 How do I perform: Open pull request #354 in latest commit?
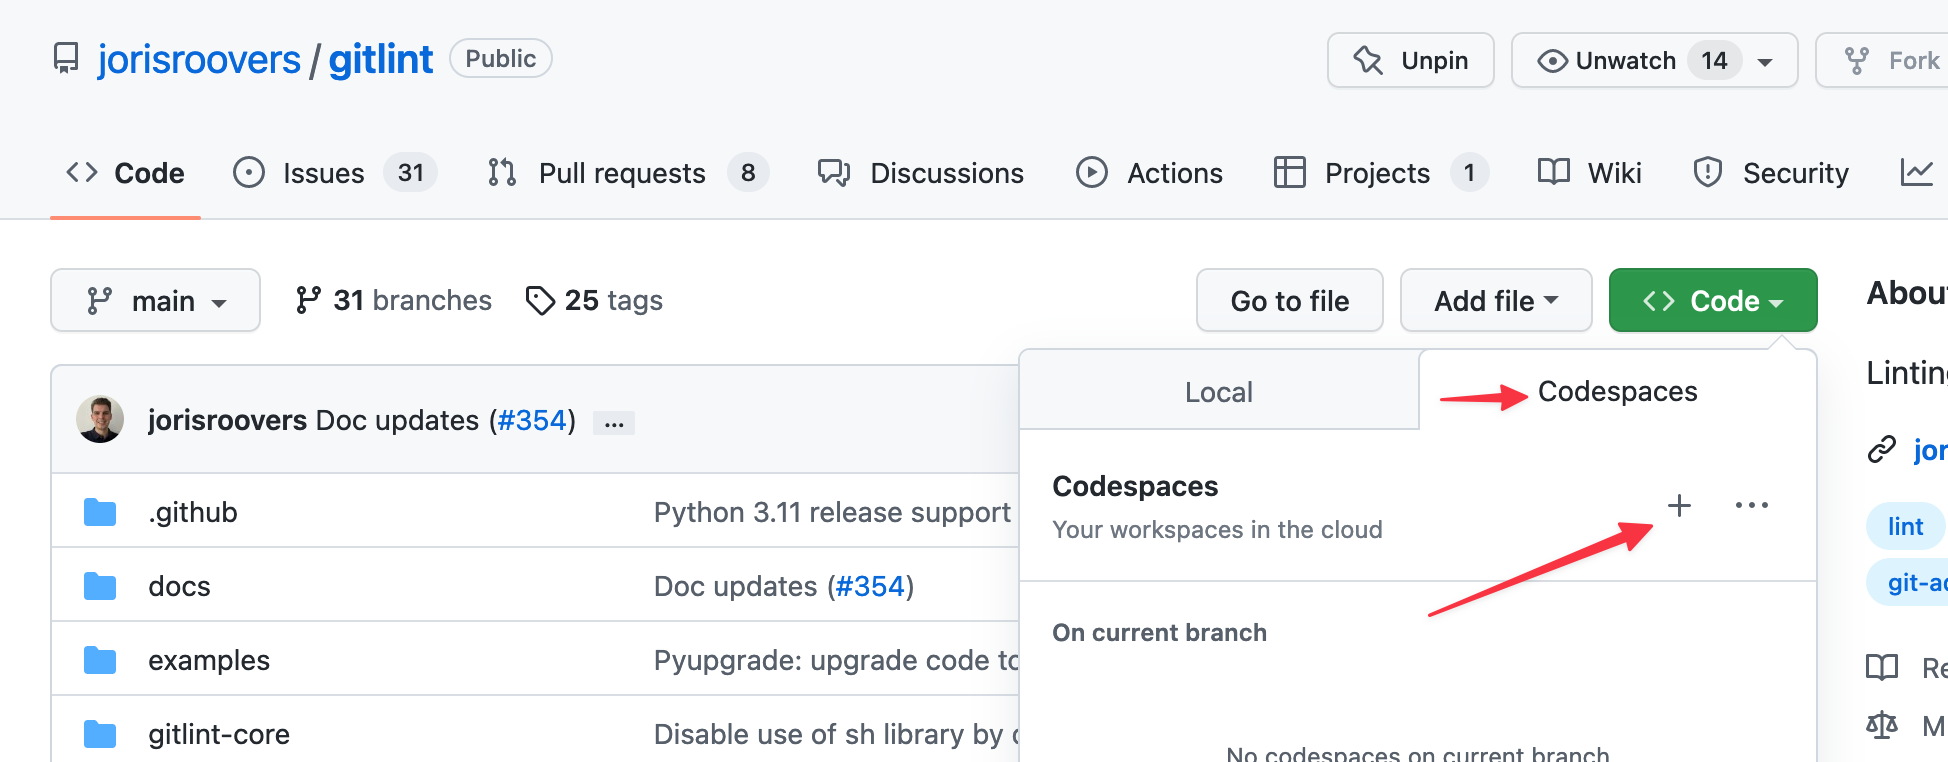coord(533,420)
